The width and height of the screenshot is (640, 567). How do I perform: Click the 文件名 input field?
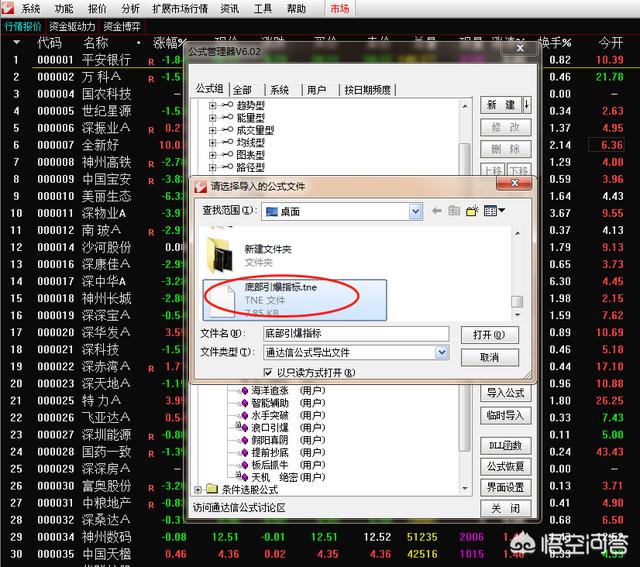[x=354, y=333]
